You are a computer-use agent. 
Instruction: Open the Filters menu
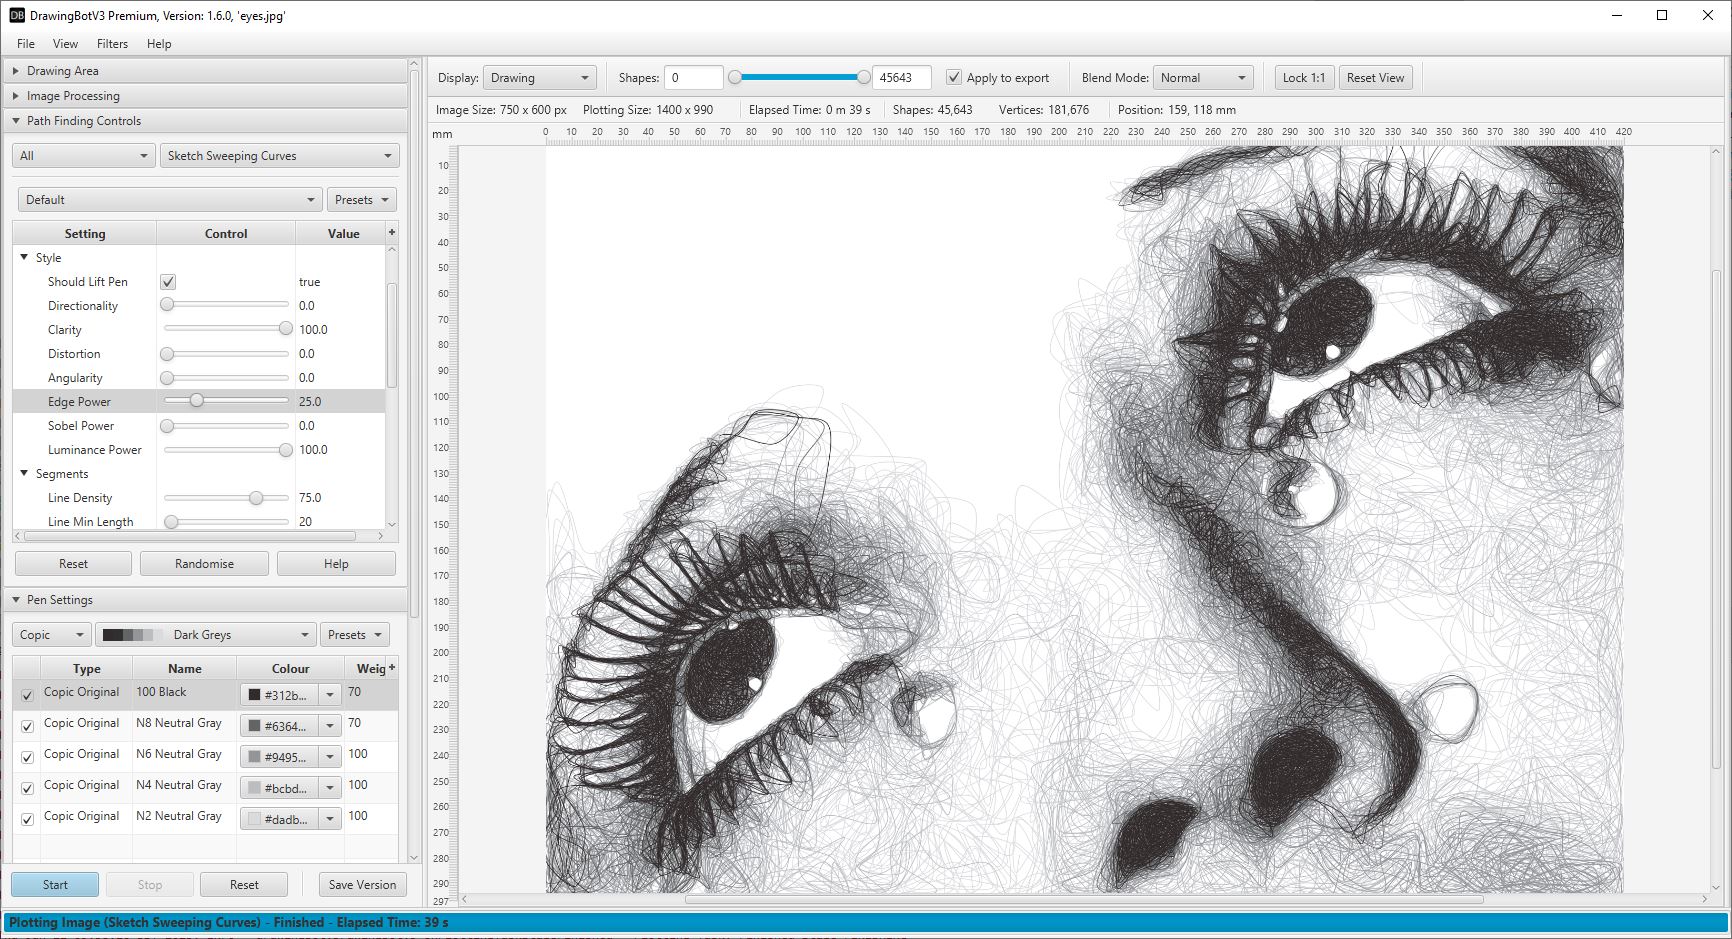point(112,43)
